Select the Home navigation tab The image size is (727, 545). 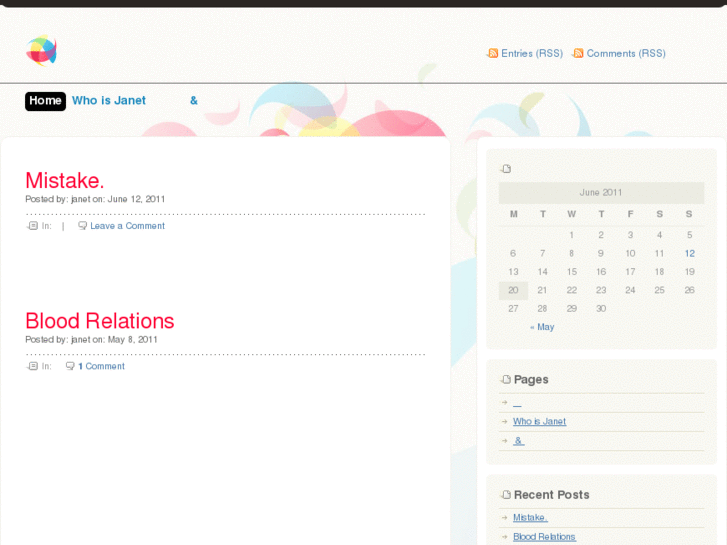(x=45, y=101)
